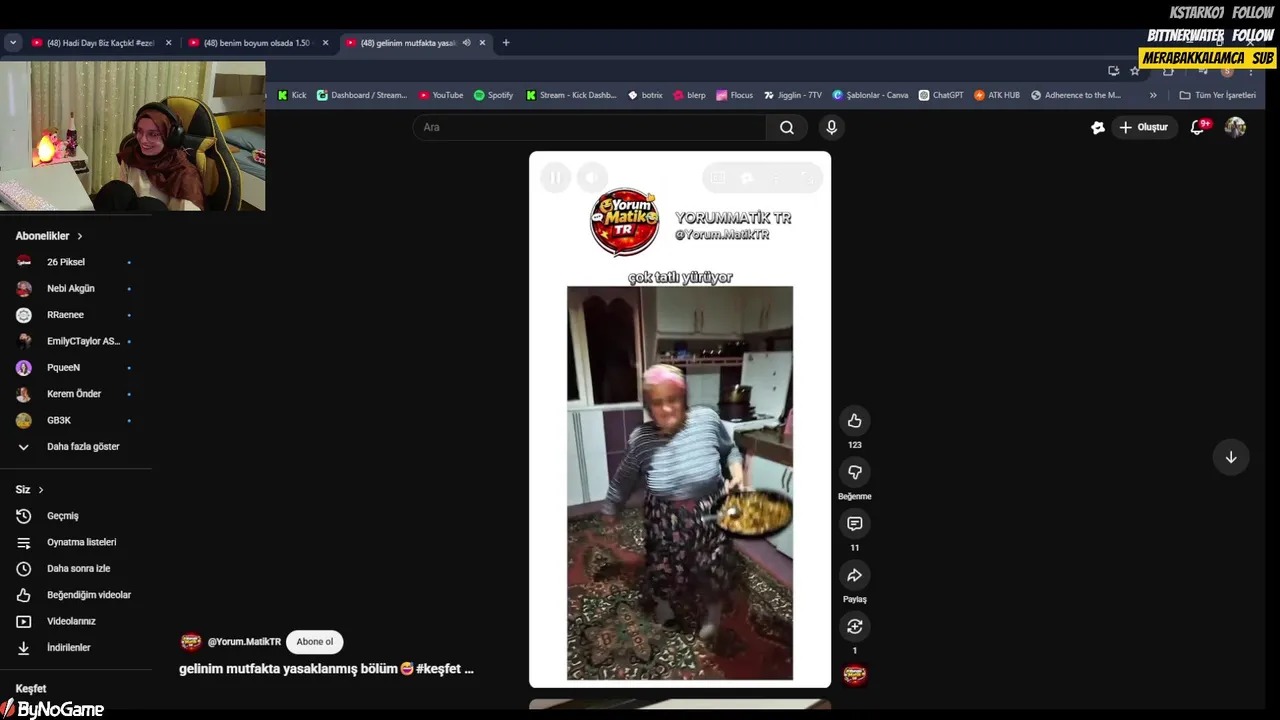
Task: Open the tab search dropdown arrow
Action: coord(13,43)
